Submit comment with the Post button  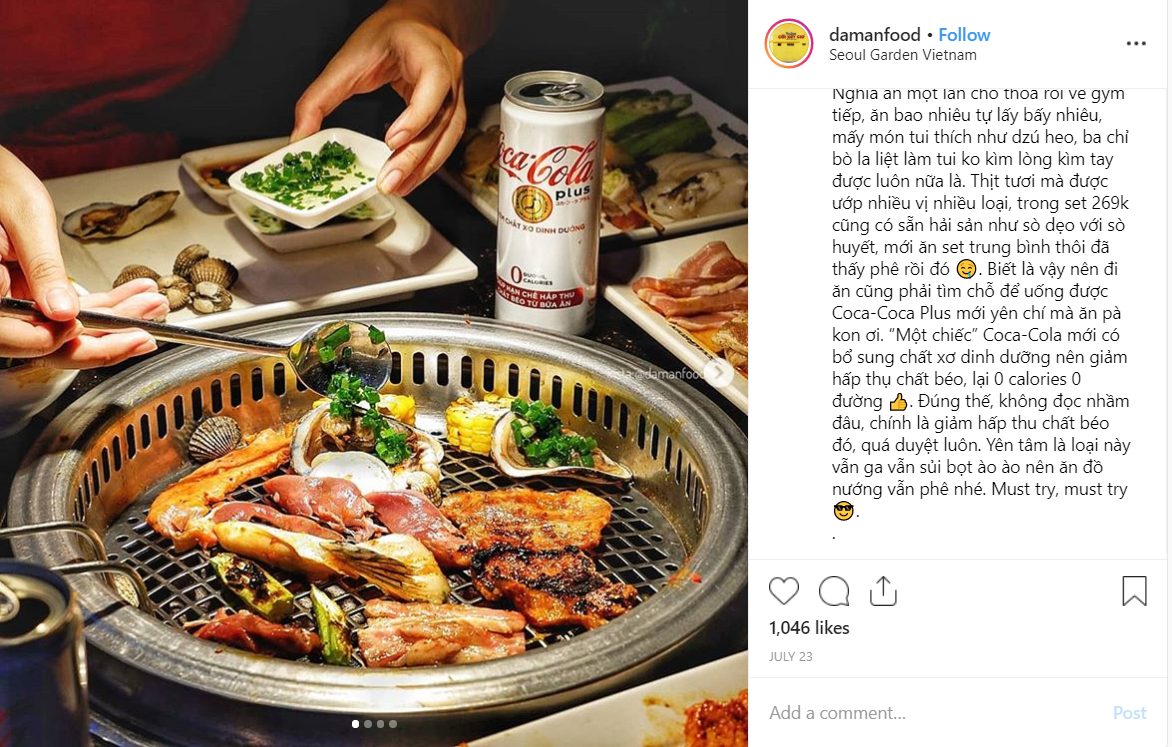pos(1129,713)
